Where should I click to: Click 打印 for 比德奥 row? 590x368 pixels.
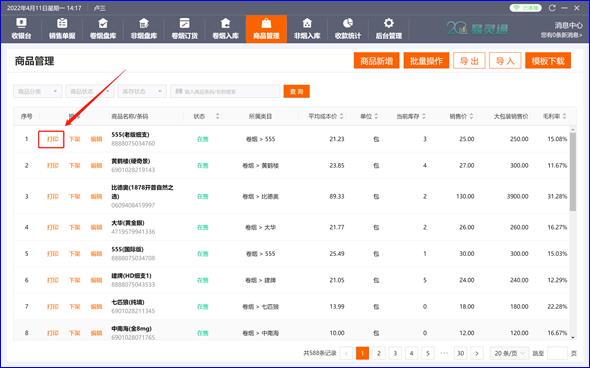pyautogui.click(x=52, y=196)
